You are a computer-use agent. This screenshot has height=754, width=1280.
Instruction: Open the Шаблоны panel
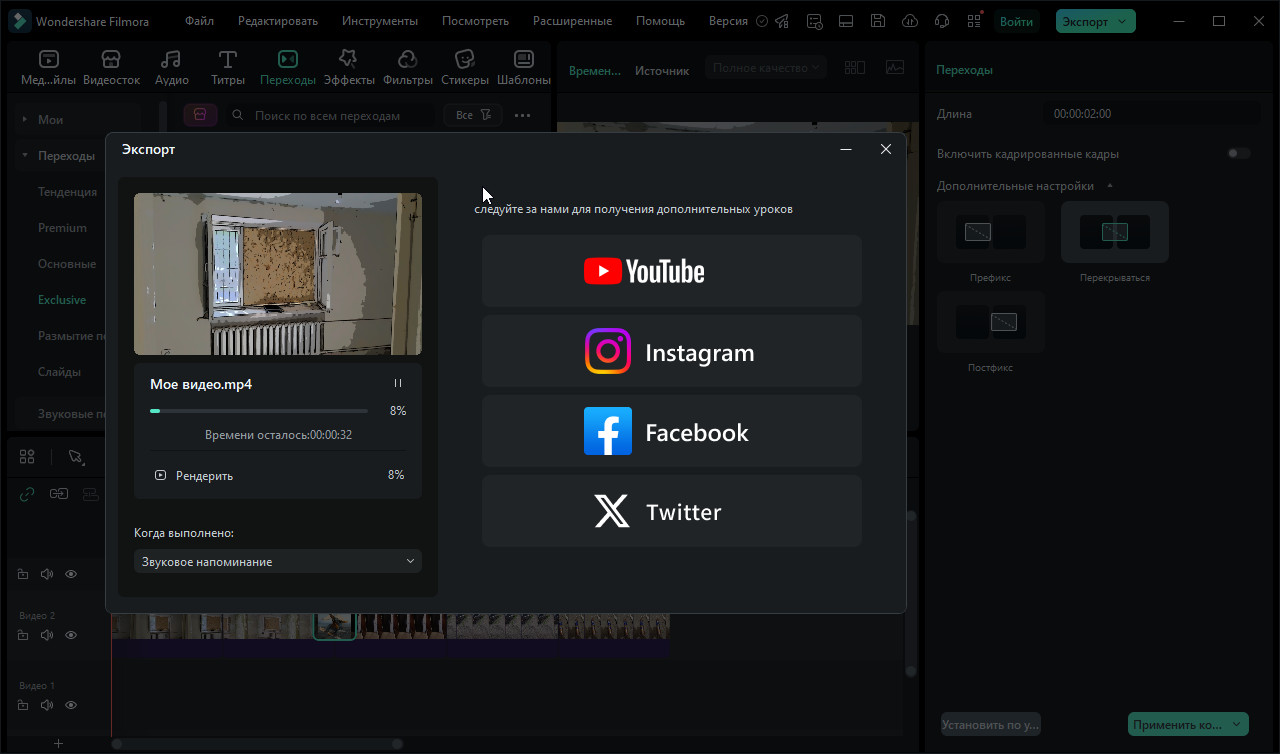point(523,68)
